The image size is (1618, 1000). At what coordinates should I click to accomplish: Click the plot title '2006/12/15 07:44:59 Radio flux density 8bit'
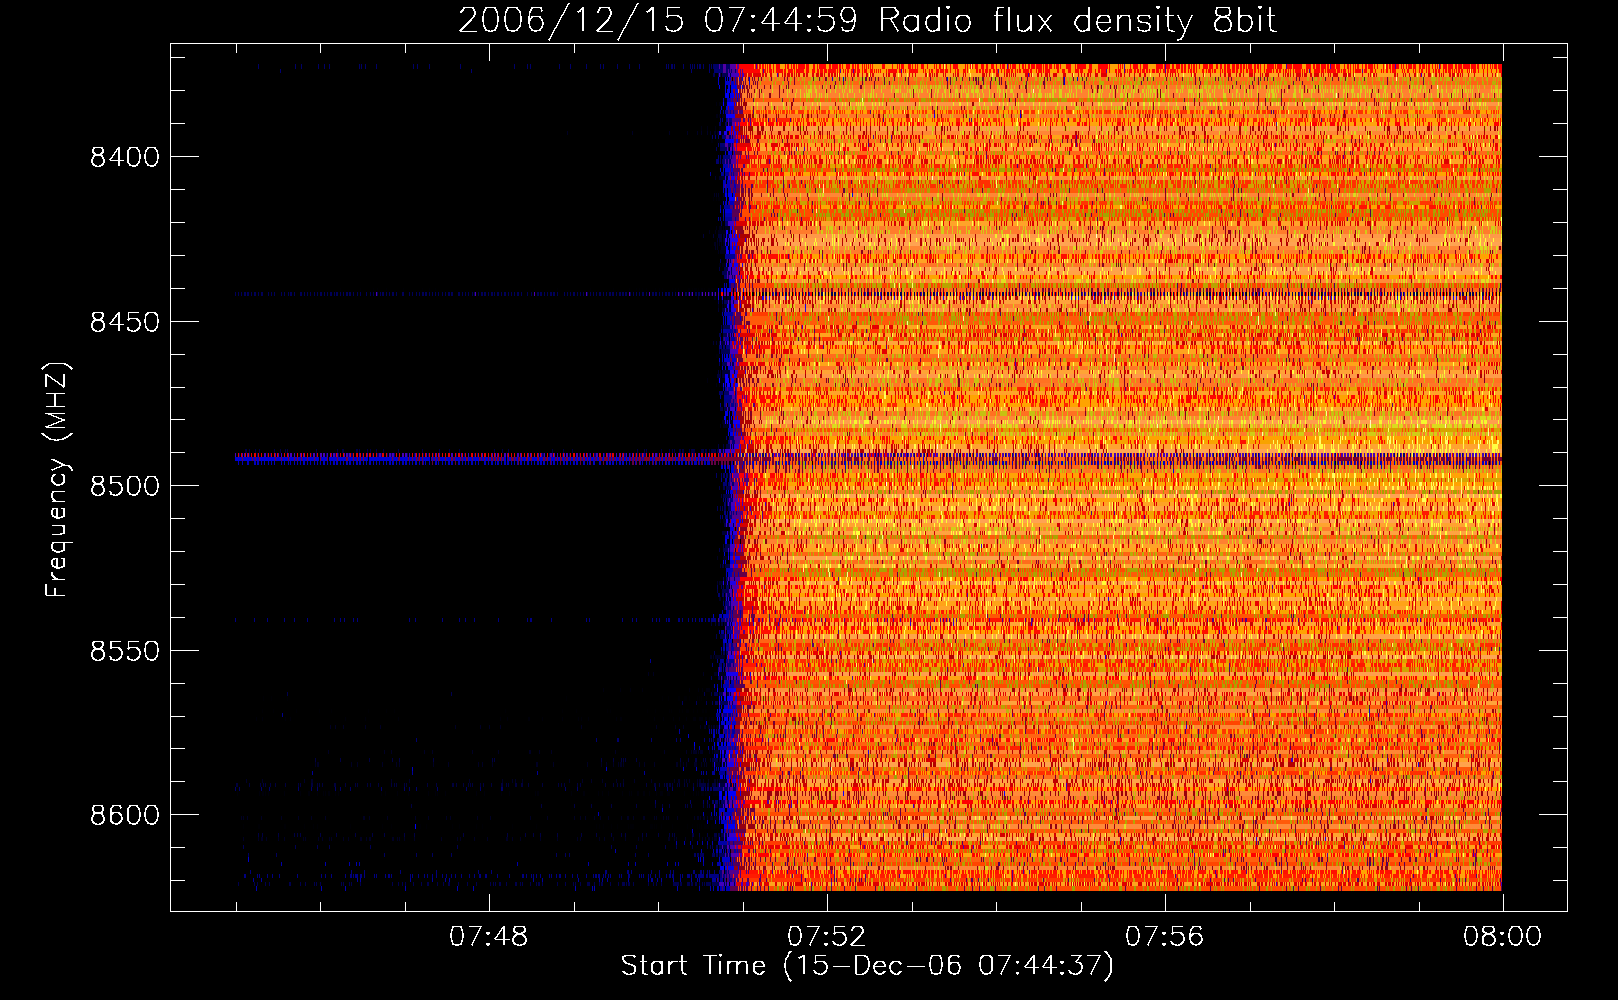(867, 20)
